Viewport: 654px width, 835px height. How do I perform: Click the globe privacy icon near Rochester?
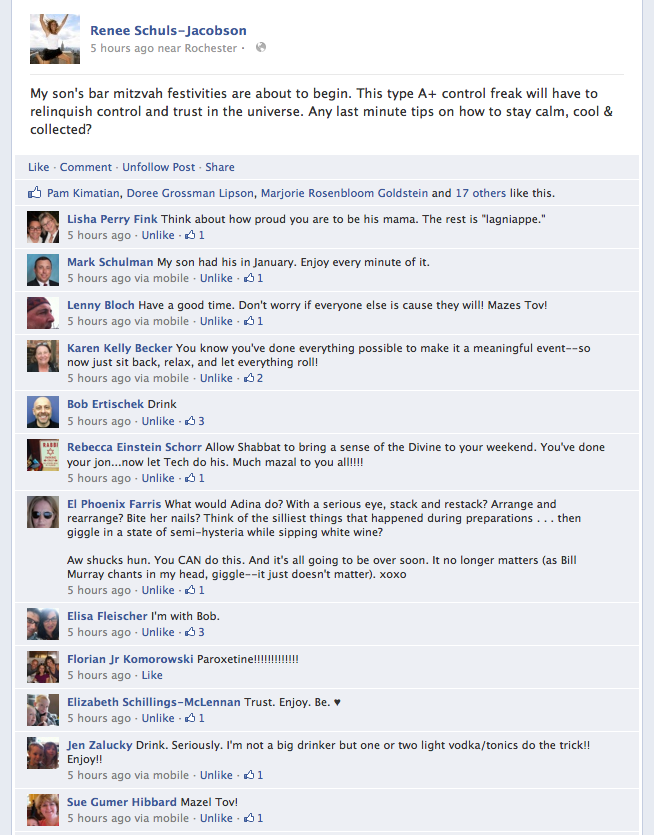click(260, 47)
